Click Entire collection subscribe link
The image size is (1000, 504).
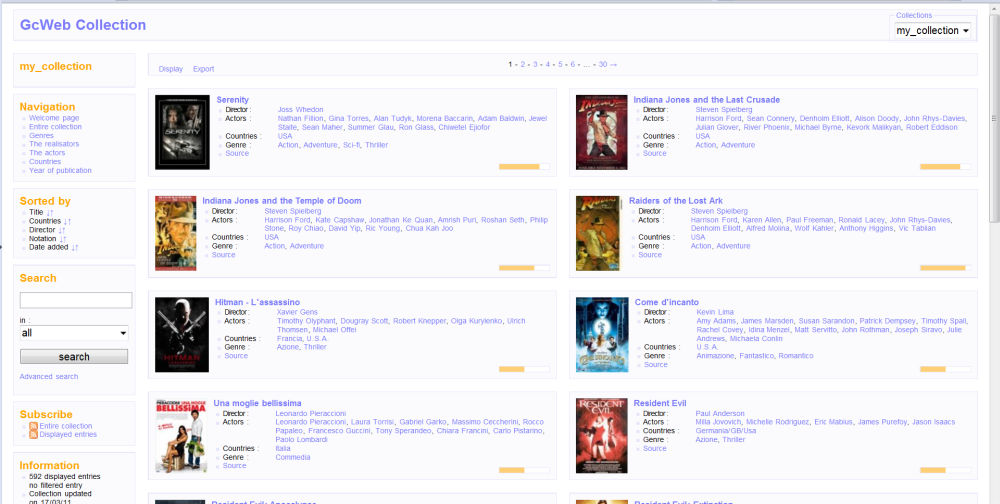[x=66, y=426]
